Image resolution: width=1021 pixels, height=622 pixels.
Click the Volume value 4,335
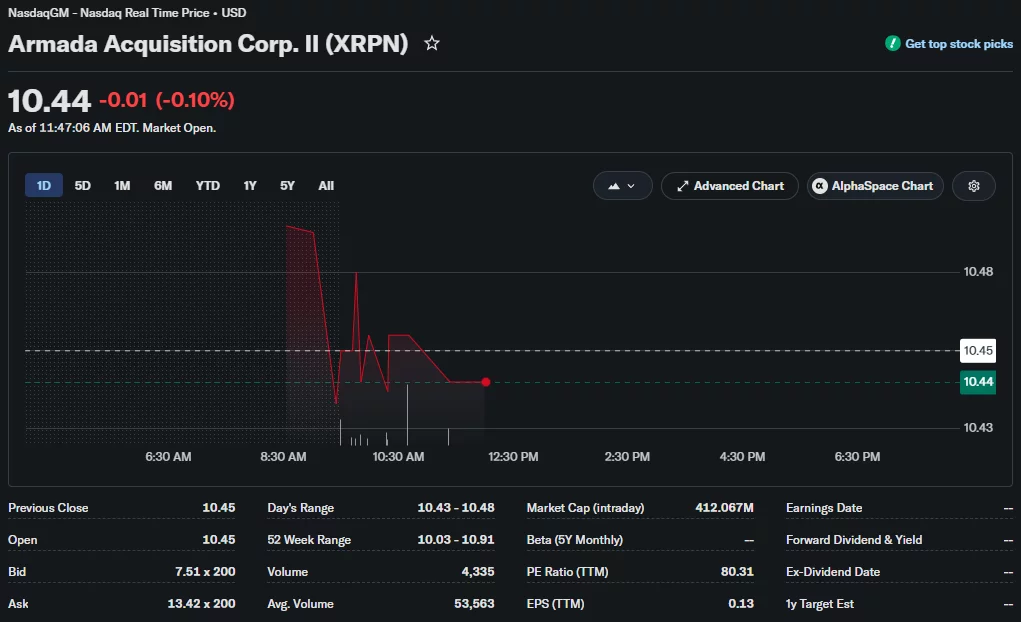point(478,572)
